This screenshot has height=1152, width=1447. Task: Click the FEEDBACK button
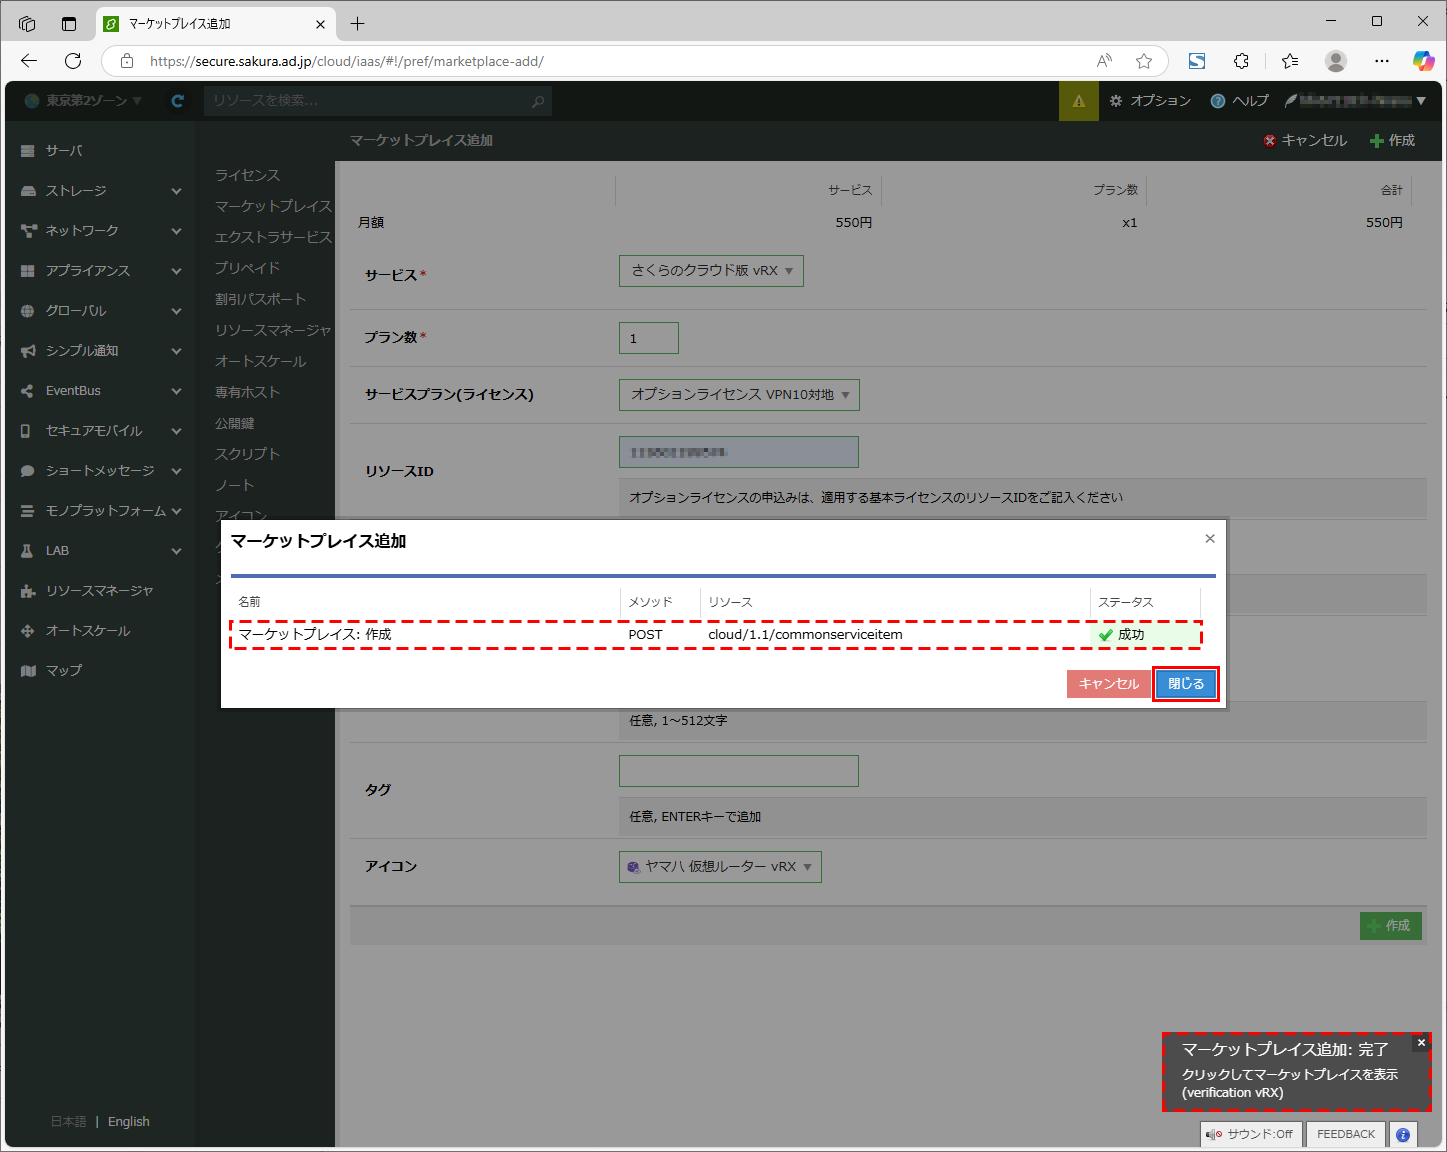(1346, 1134)
